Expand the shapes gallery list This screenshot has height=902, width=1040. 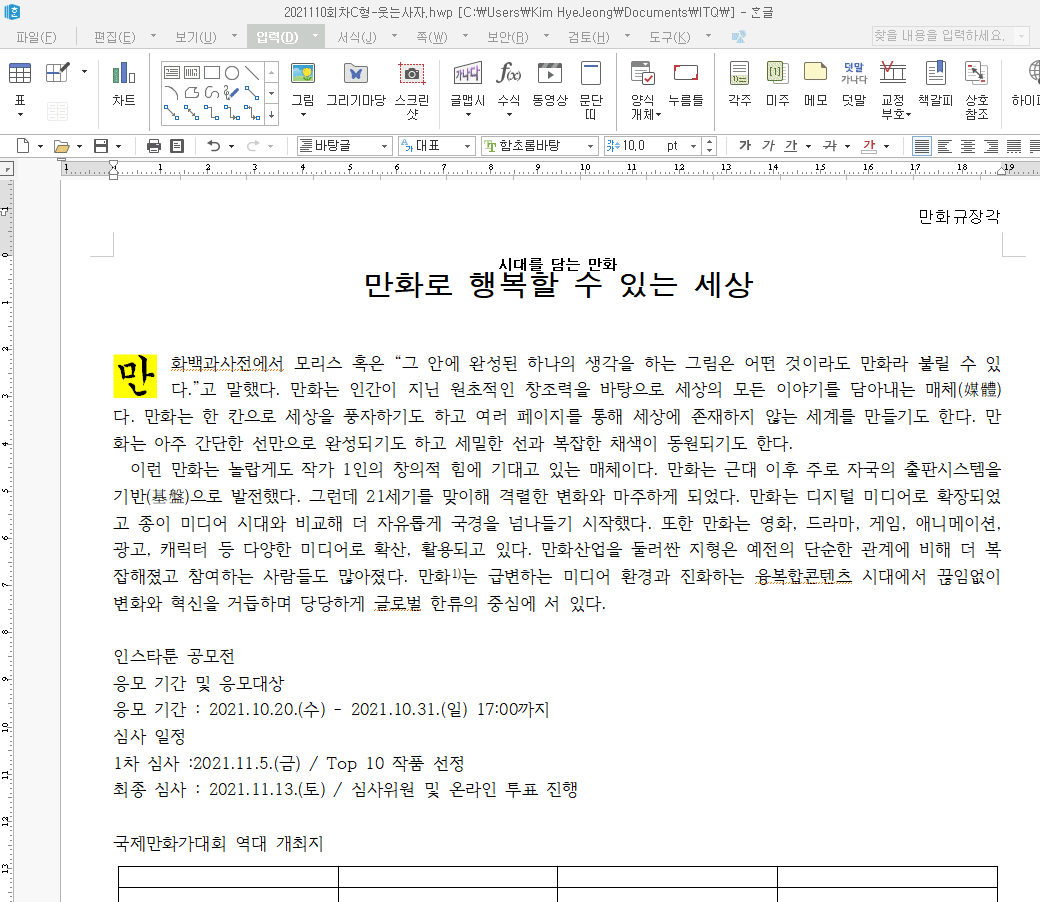(x=271, y=115)
